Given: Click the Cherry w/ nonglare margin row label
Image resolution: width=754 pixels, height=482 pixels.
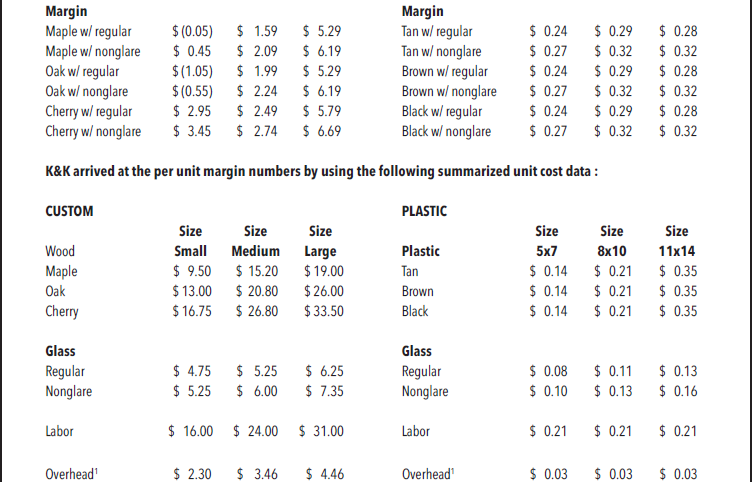Looking at the screenshot, I should coord(93,131).
